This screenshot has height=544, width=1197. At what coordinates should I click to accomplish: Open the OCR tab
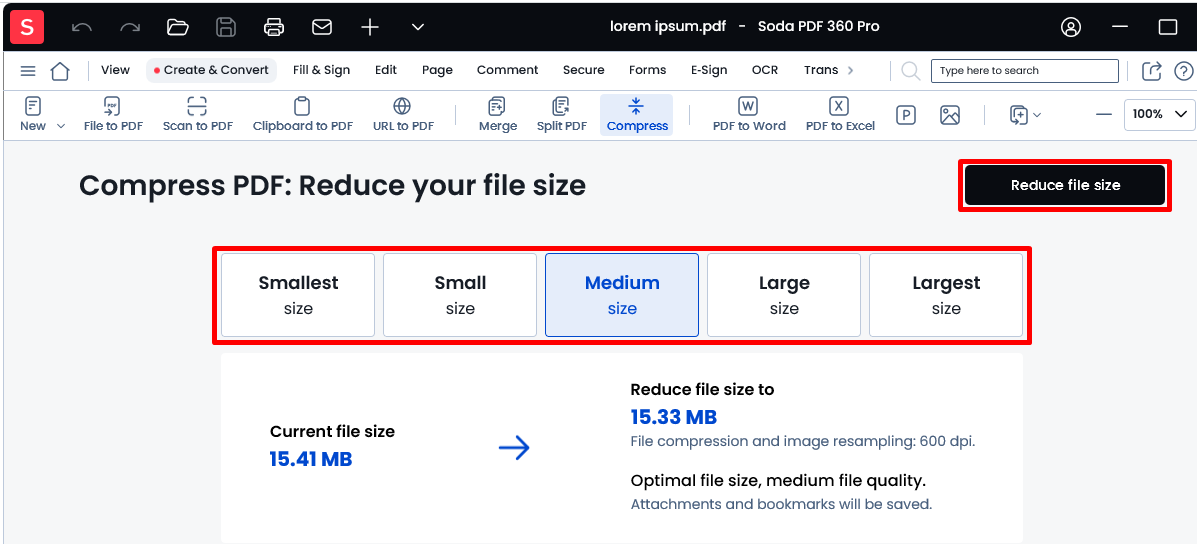[765, 70]
